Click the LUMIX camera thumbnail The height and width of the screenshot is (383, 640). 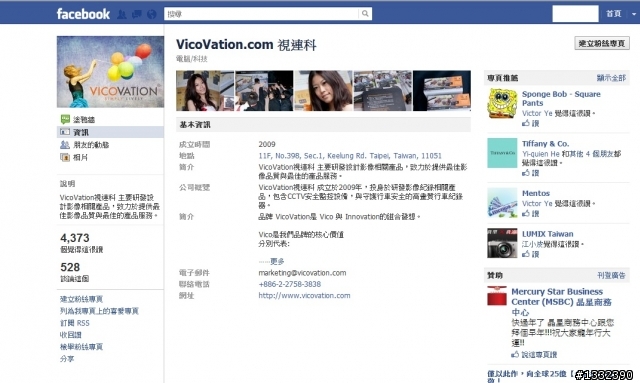click(502, 243)
